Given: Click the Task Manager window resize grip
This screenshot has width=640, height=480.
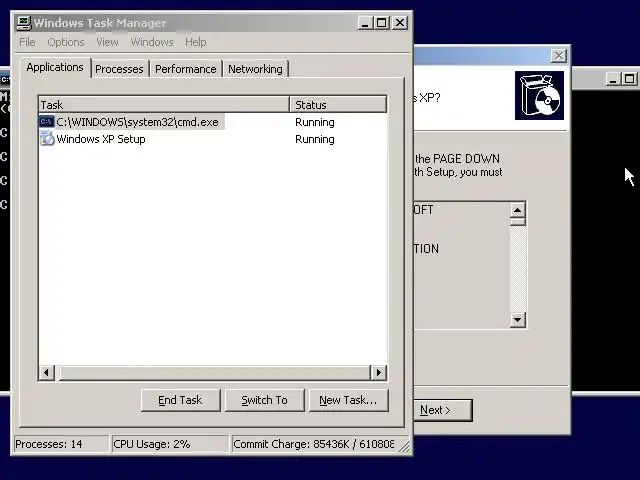Looking at the screenshot, I should click(x=404, y=447).
